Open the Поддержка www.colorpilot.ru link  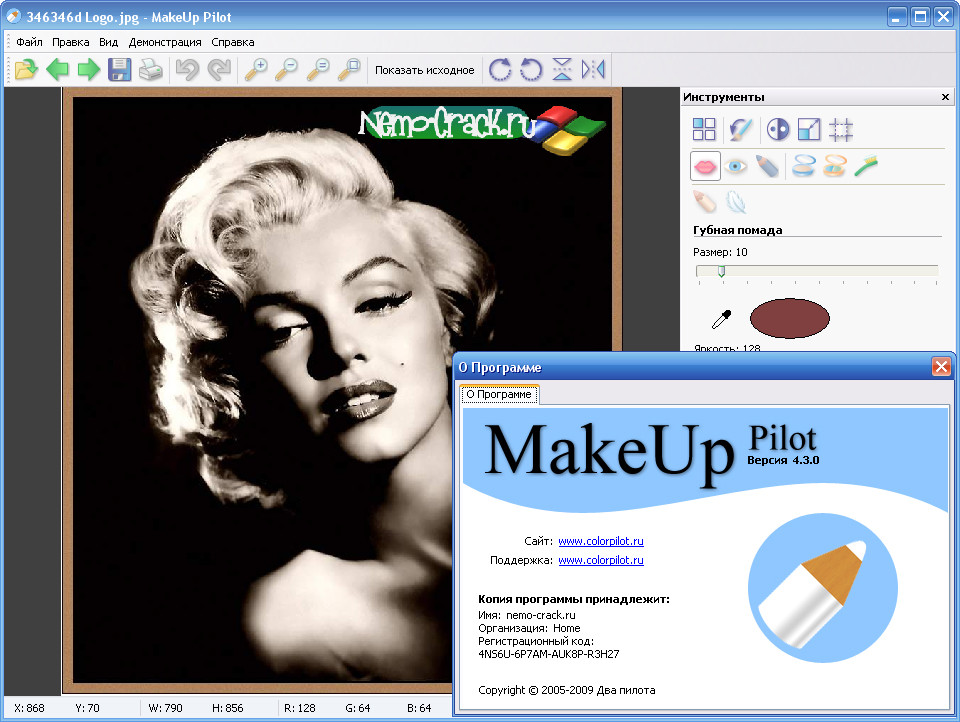pyautogui.click(x=601, y=560)
